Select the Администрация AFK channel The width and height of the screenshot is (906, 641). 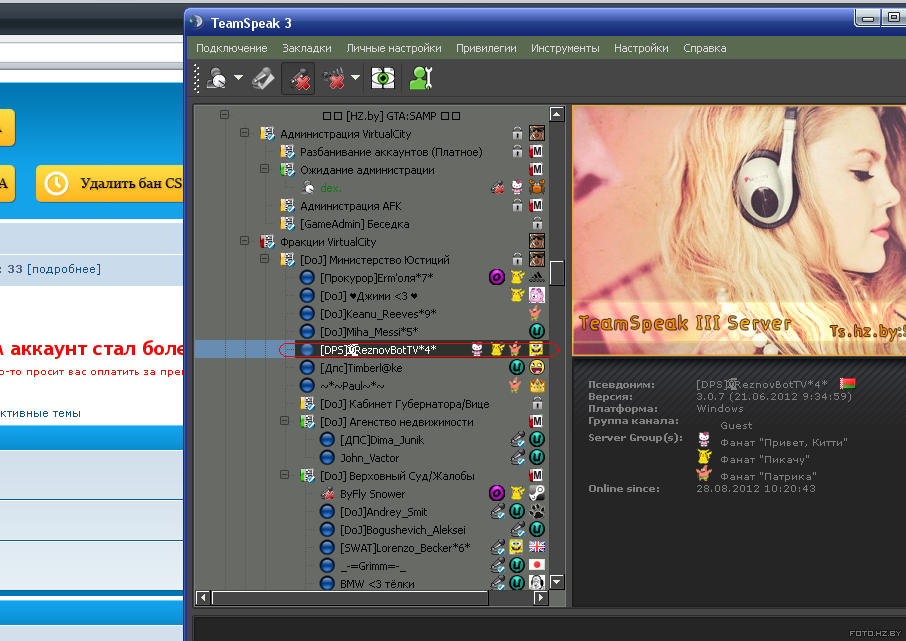point(351,206)
